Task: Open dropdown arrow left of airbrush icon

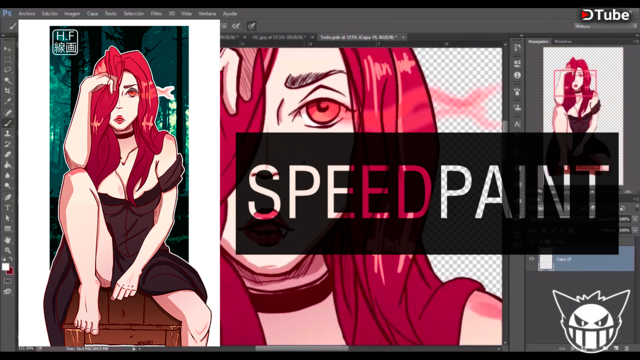Action: (224, 26)
